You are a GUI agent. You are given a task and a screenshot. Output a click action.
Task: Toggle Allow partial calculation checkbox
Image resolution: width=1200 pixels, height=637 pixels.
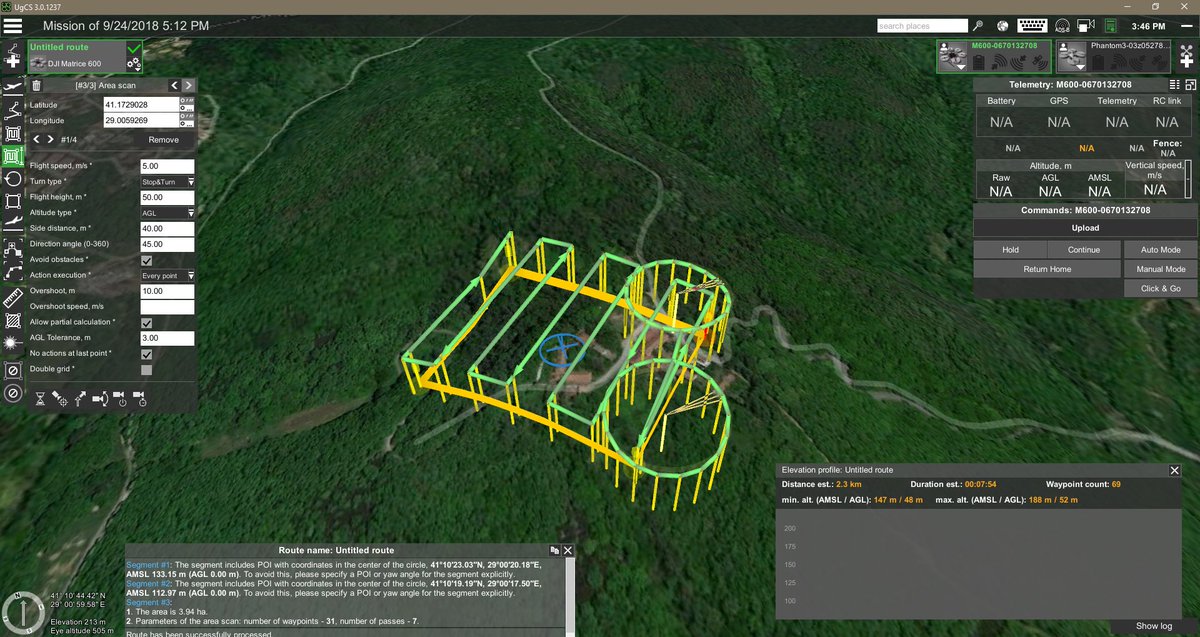(x=147, y=323)
